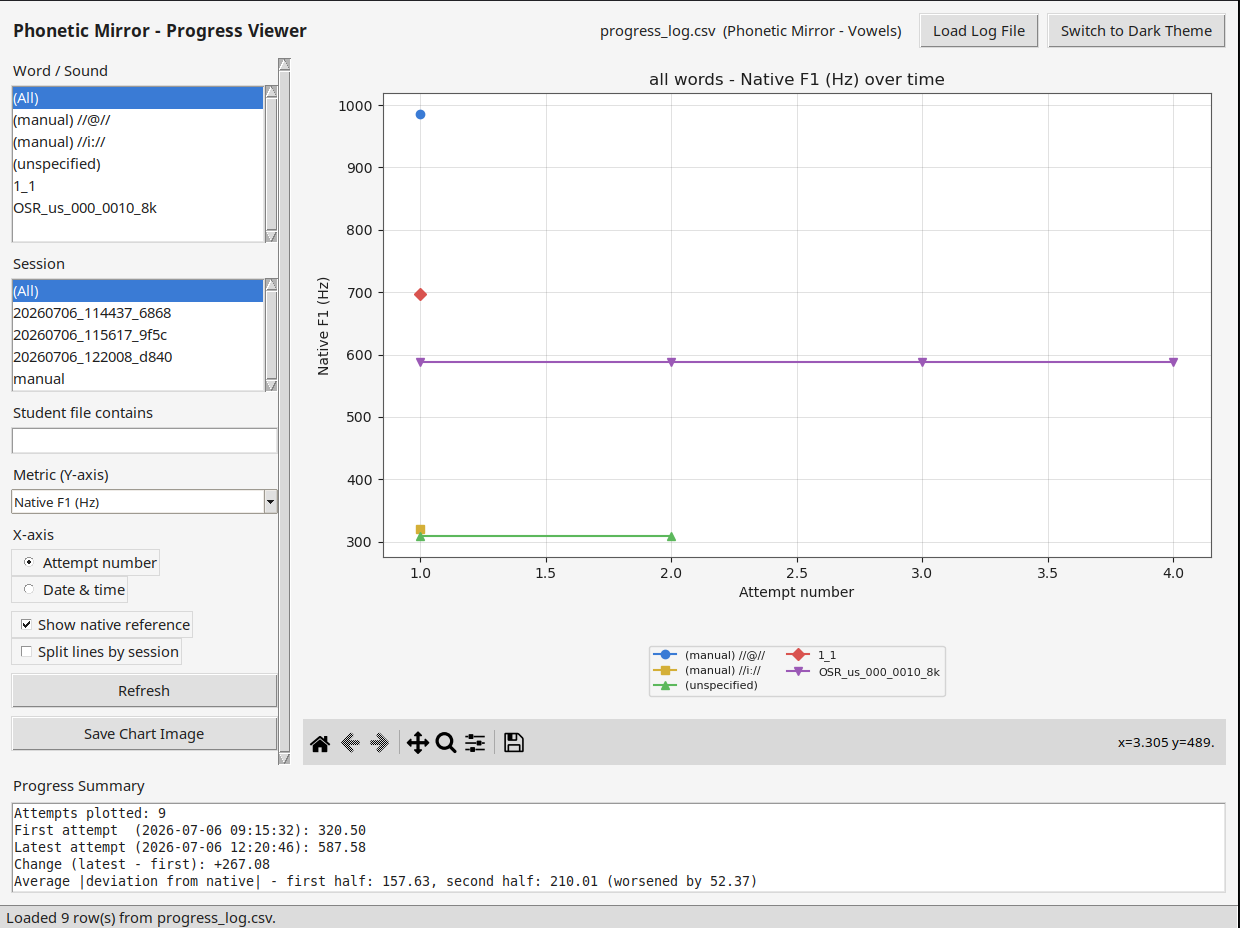This screenshot has height=928, width=1240.
Task: Activate the Pan tool in chart toolbar
Action: click(x=417, y=743)
